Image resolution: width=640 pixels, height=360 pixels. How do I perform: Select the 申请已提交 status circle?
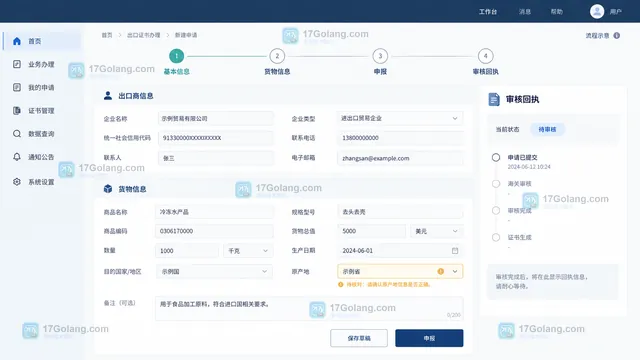tap(496, 158)
